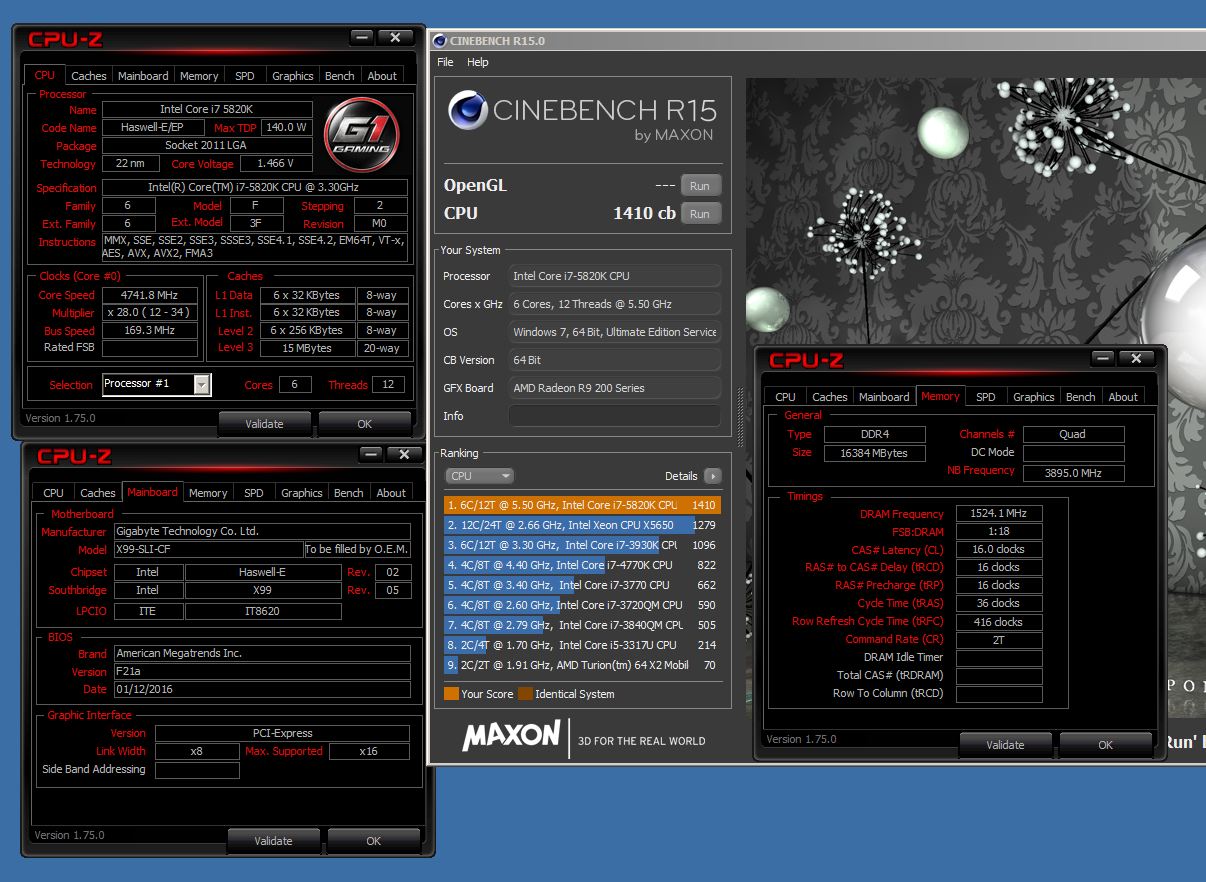Open the File menu in Cinebench
Viewport: 1206px width, 882px height.
[x=446, y=62]
